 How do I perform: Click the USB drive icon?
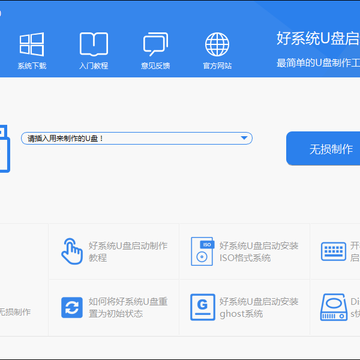5,149
